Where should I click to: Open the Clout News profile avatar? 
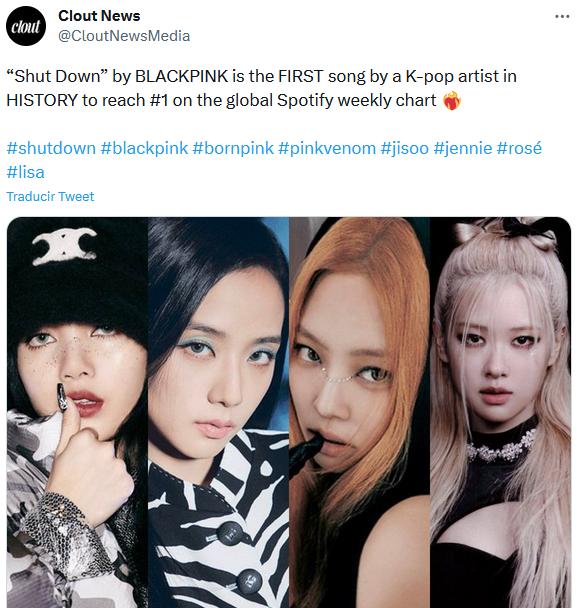coord(26,26)
